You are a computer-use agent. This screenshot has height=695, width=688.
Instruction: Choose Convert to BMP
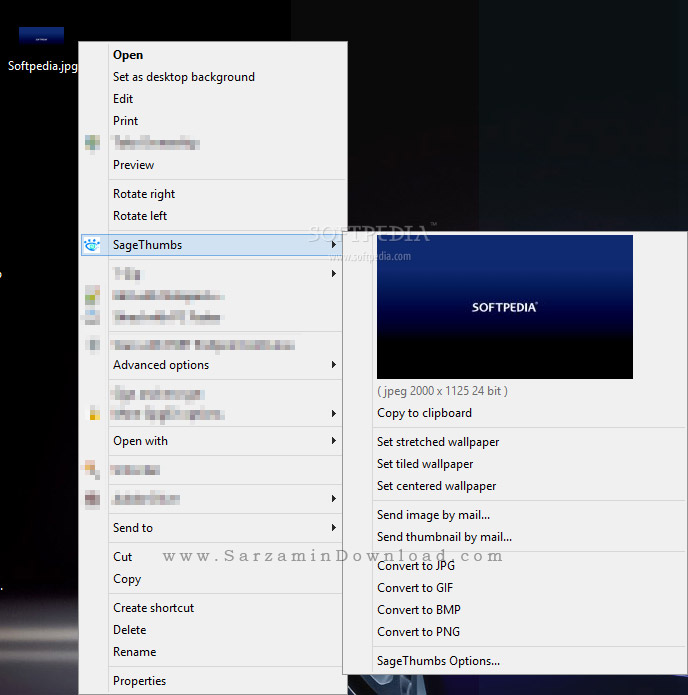pyautogui.click(x=516, y=609)
